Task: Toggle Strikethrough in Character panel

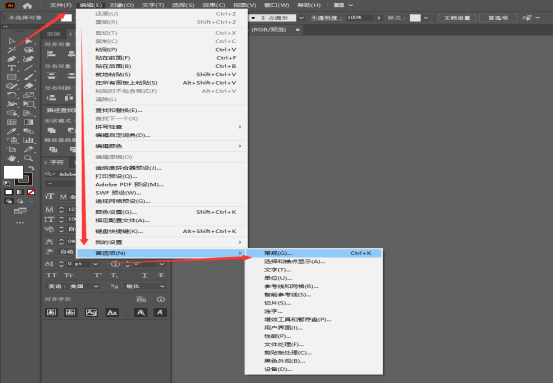Action: [x=161, y=275]
